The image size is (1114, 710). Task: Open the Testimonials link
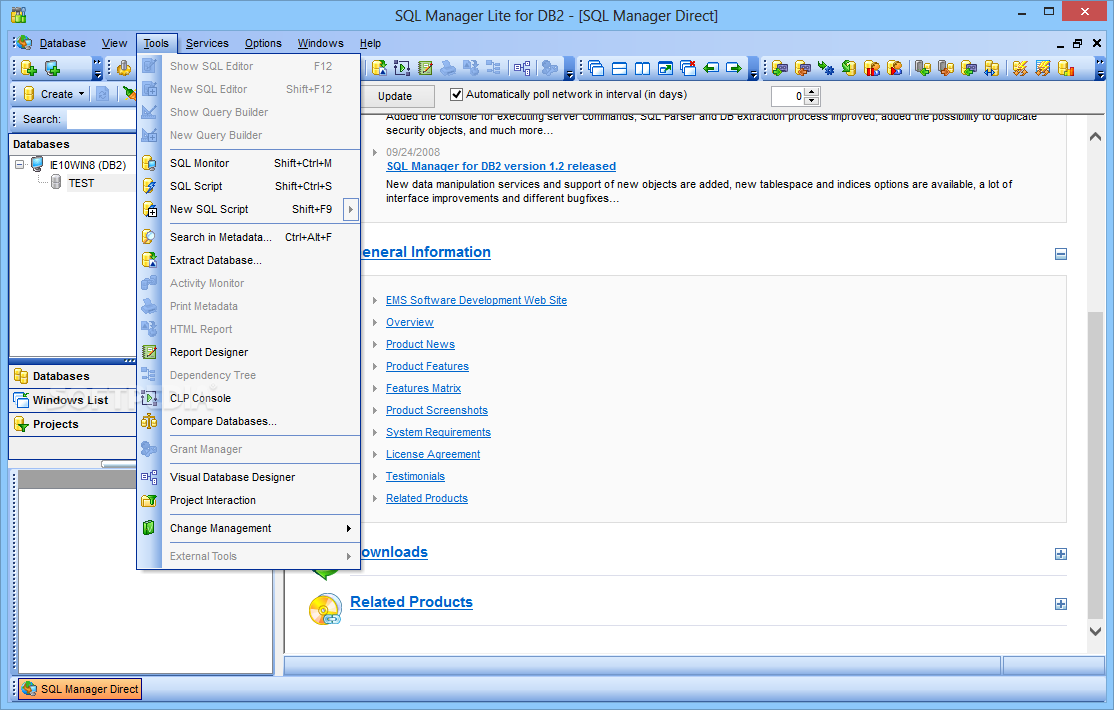(x=415, y=477)
